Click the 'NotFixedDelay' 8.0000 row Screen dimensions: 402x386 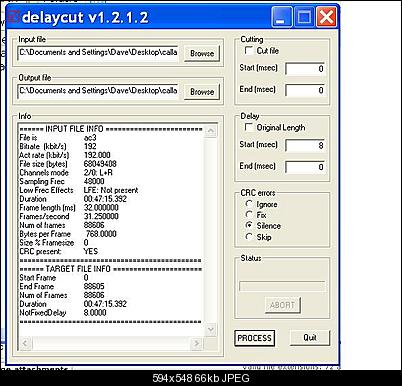63,313
